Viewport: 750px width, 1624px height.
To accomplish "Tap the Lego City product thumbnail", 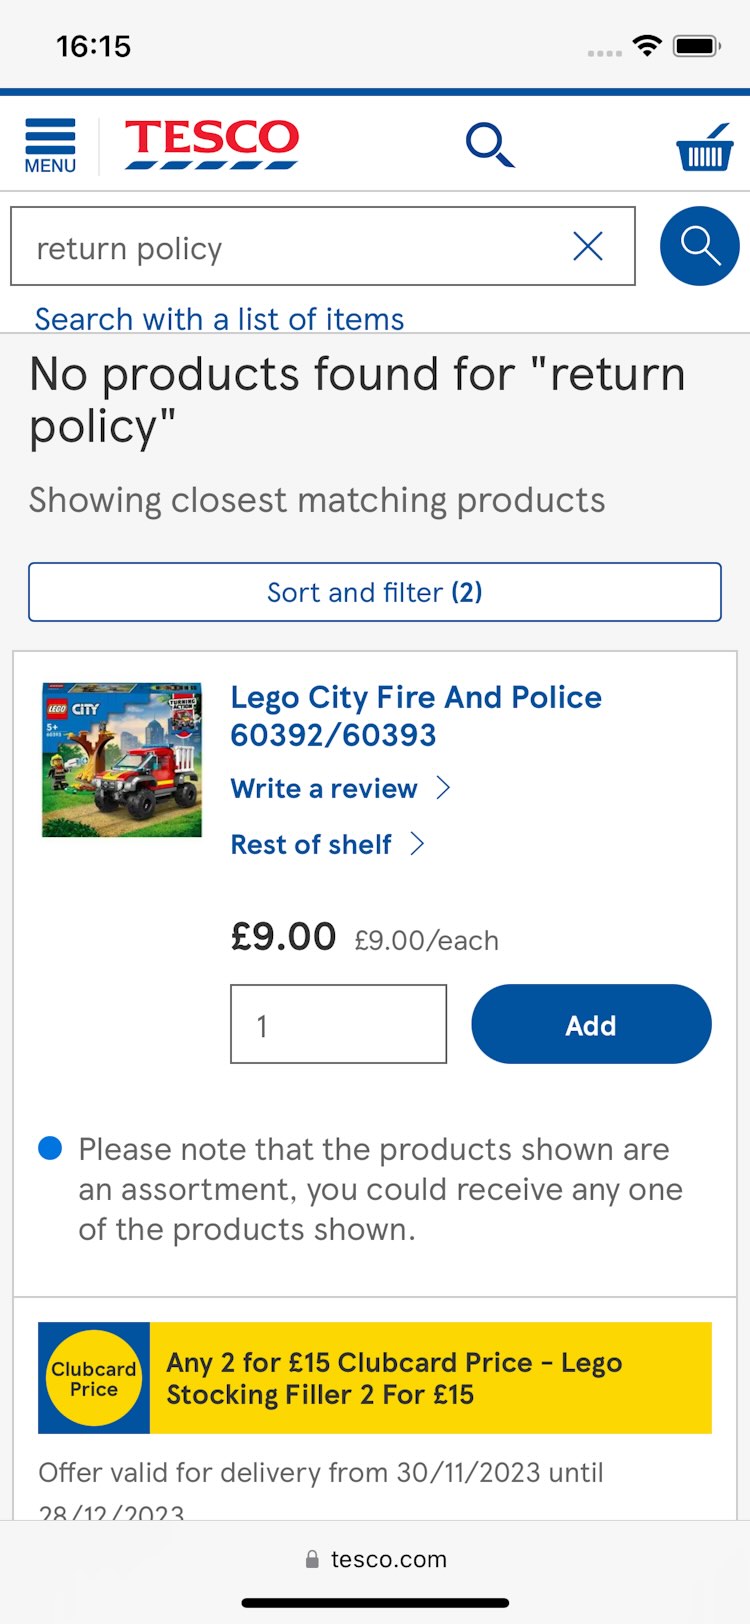I will (122, 760).
